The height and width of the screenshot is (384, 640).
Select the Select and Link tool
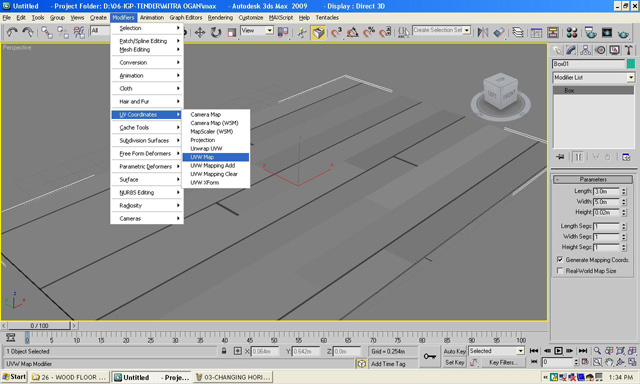47,32
